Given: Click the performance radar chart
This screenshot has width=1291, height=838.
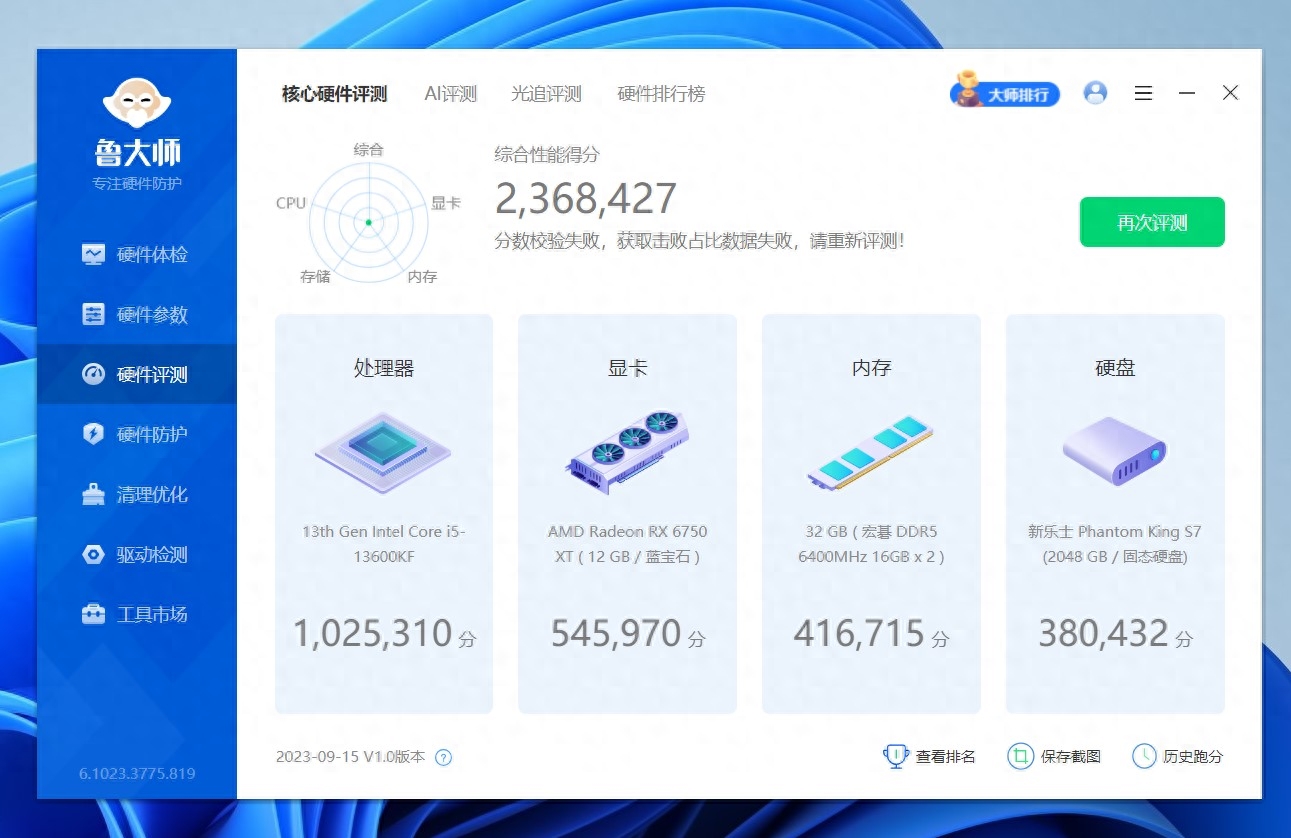Looking at the screenshot, I should pos(368,220).
